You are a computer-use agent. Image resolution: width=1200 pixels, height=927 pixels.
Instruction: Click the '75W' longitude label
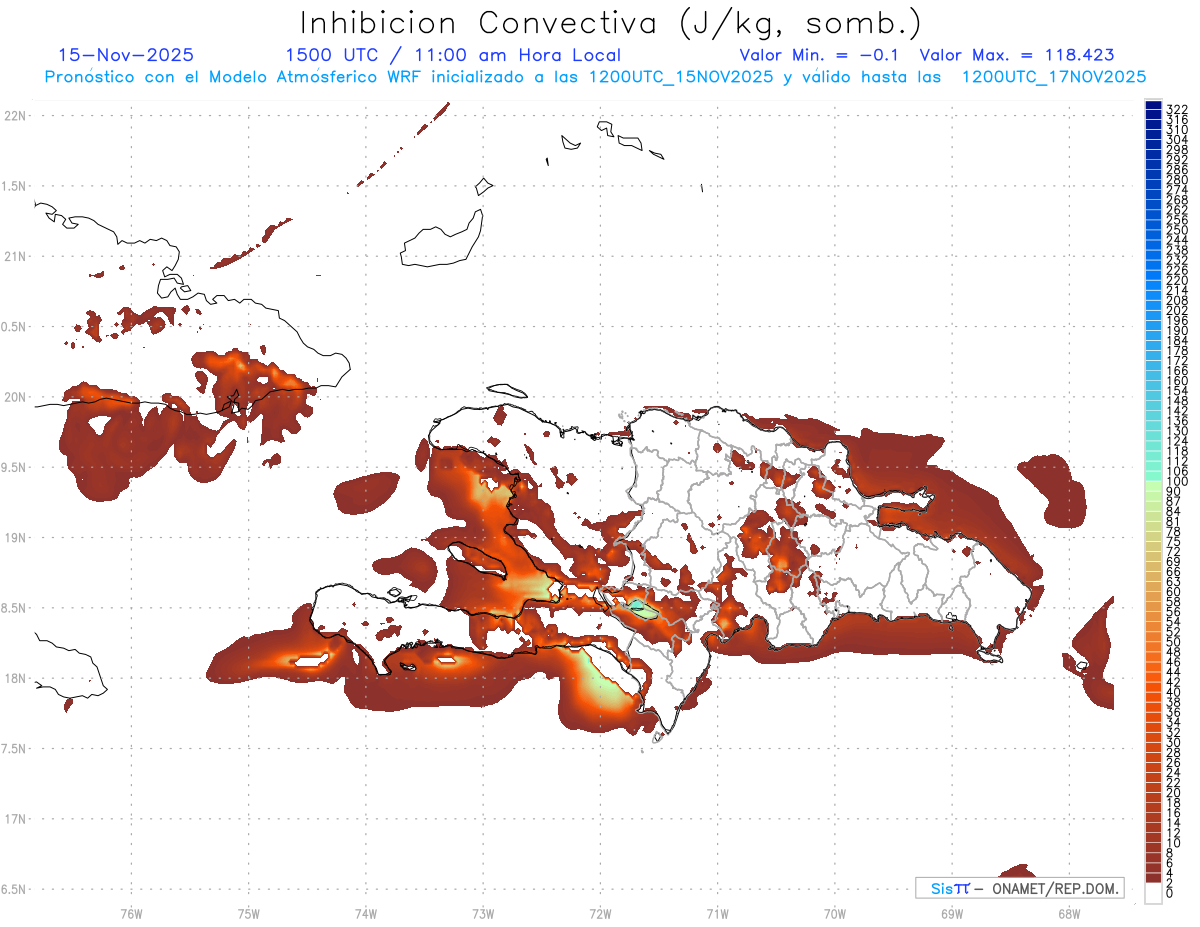(249, 912)
